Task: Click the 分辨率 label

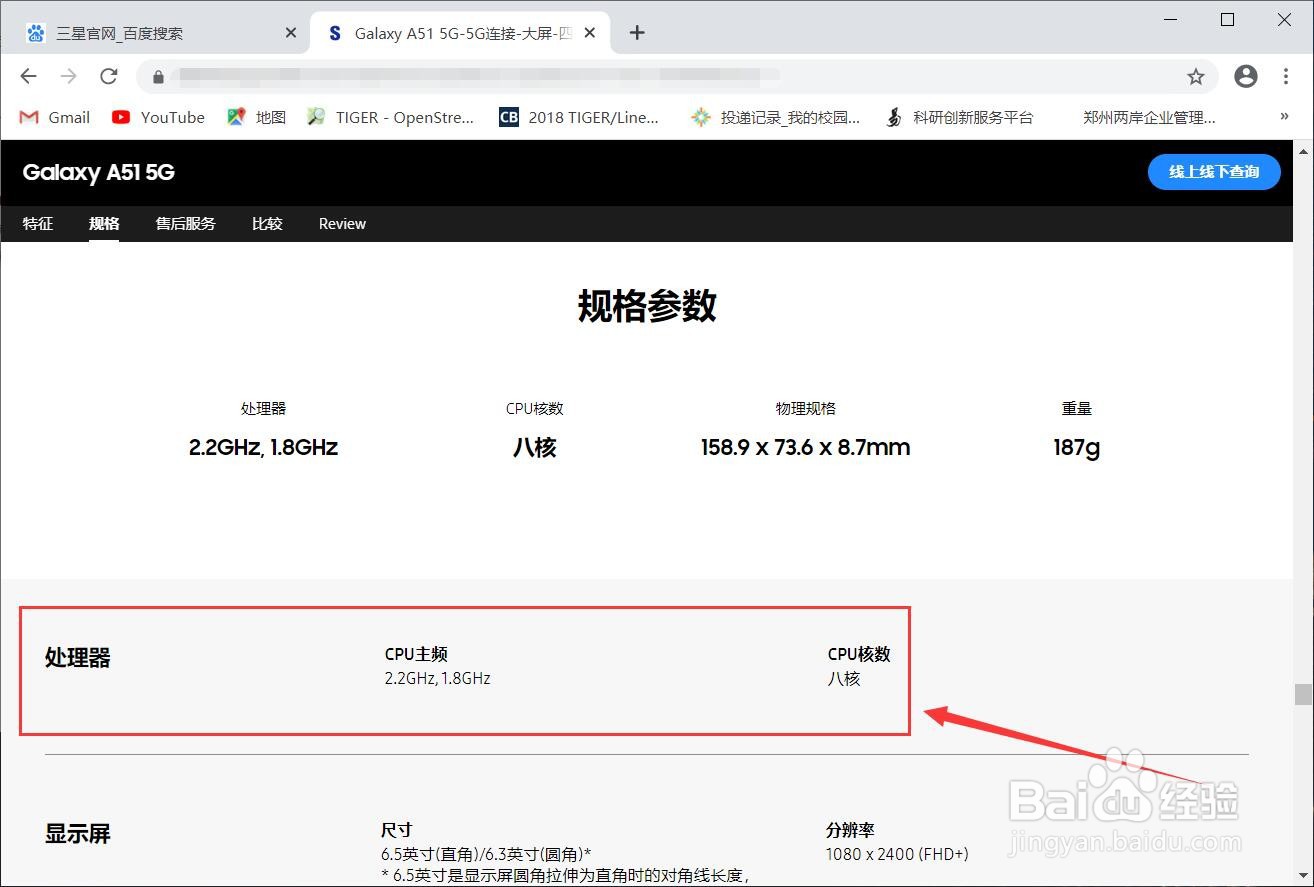Action: [x=850, y=830]
